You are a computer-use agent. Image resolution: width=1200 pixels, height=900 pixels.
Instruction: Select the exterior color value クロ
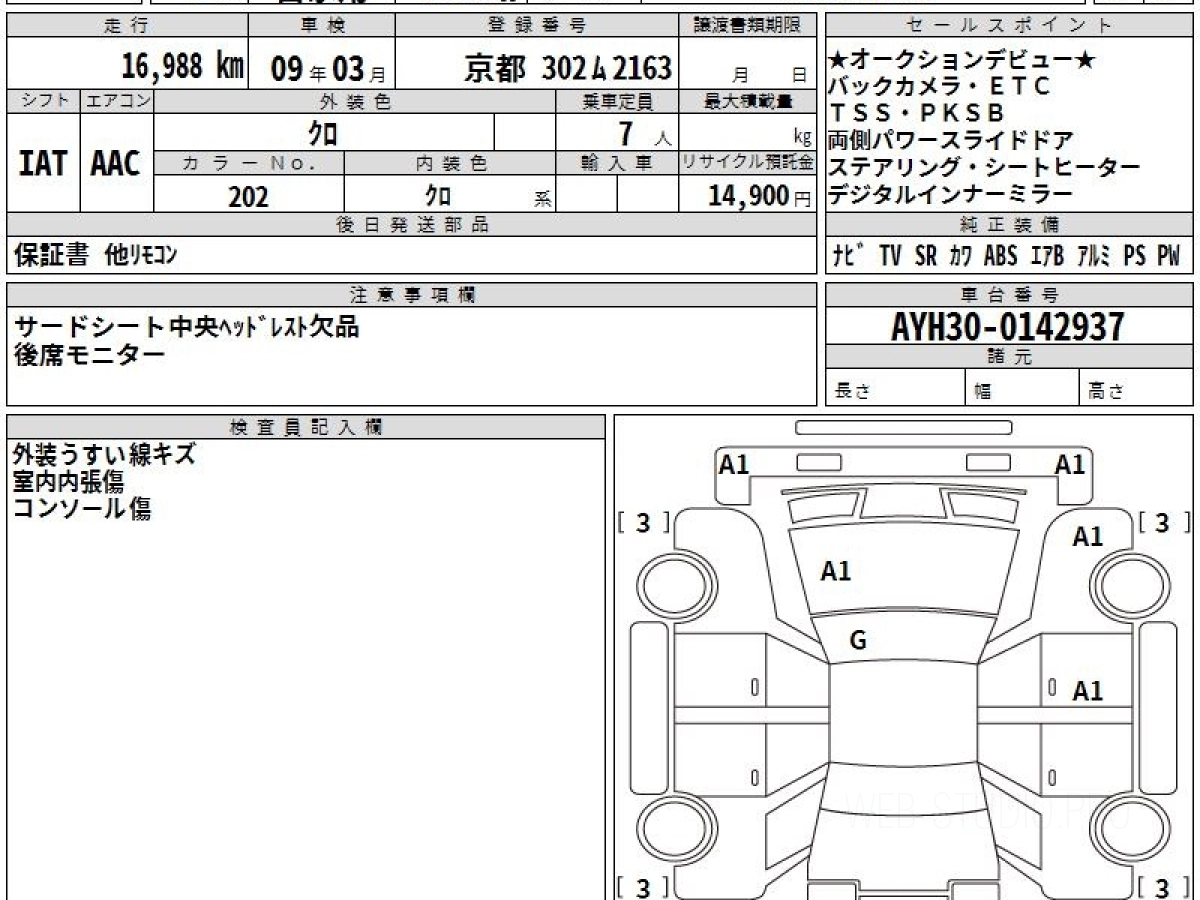pyautogui.click(x=323, y=132)
